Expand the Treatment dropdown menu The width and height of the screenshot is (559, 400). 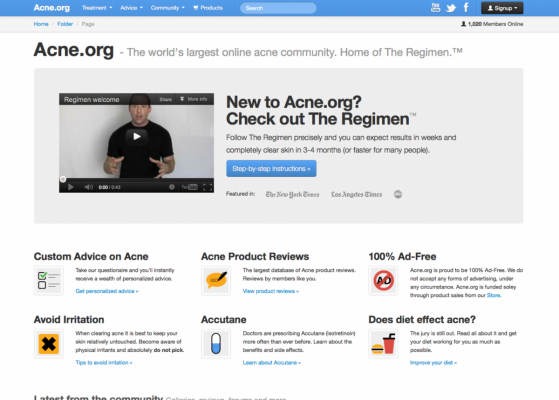pyautogui.click(x=97, y=8)
